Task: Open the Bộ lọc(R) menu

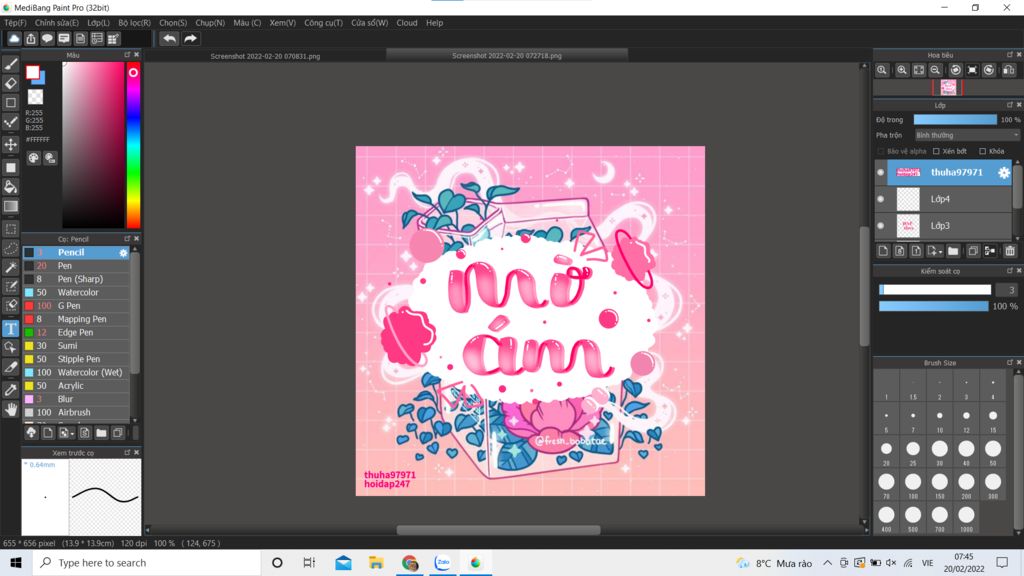Action: click(135, 23)
